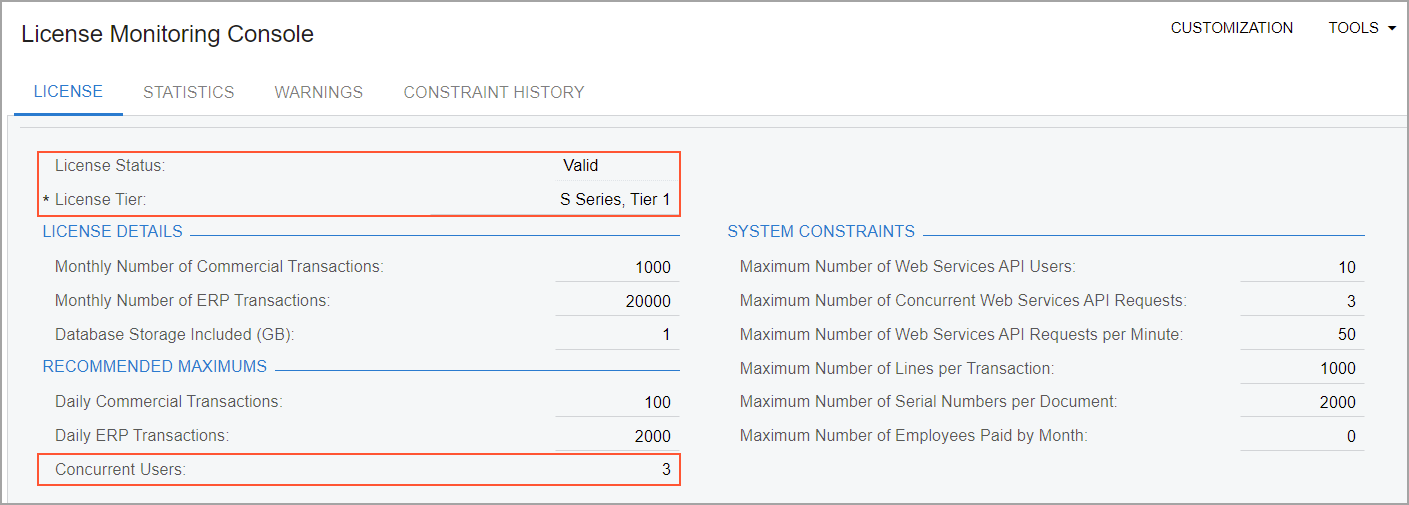Open the Warnings tab
The image size is (1409, 505).
[318, 92]
